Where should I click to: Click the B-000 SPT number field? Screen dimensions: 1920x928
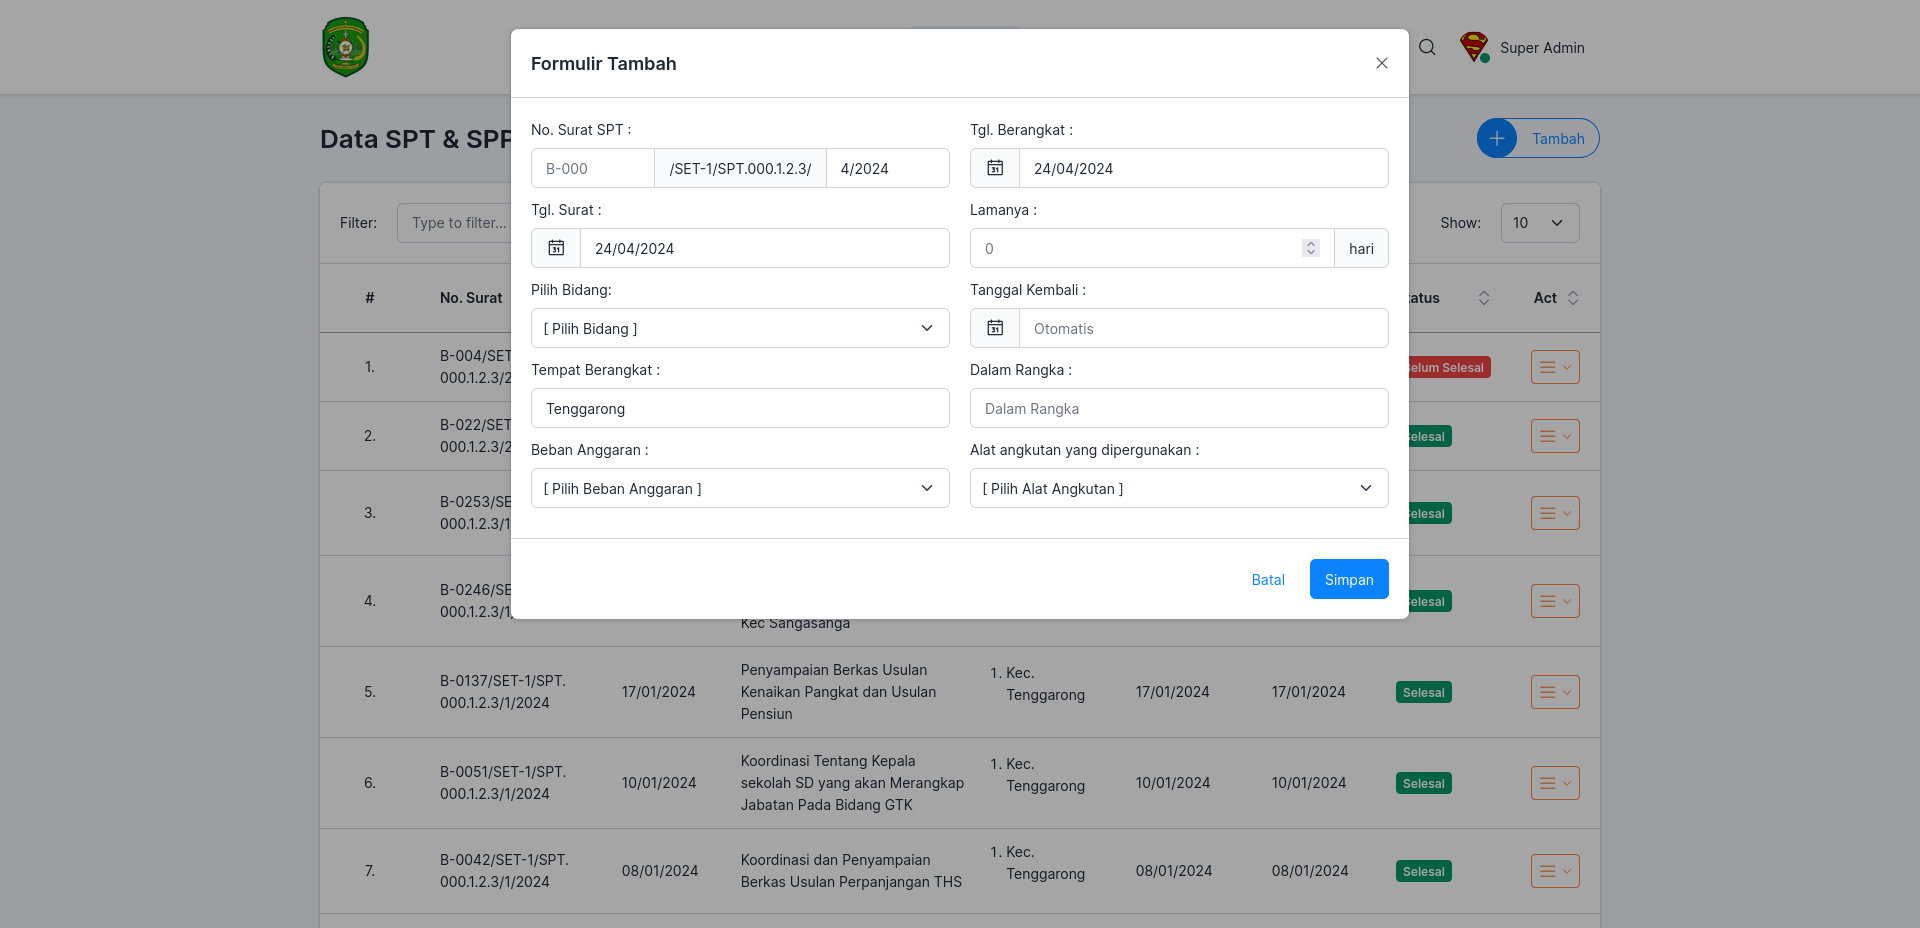coord(593,168)
